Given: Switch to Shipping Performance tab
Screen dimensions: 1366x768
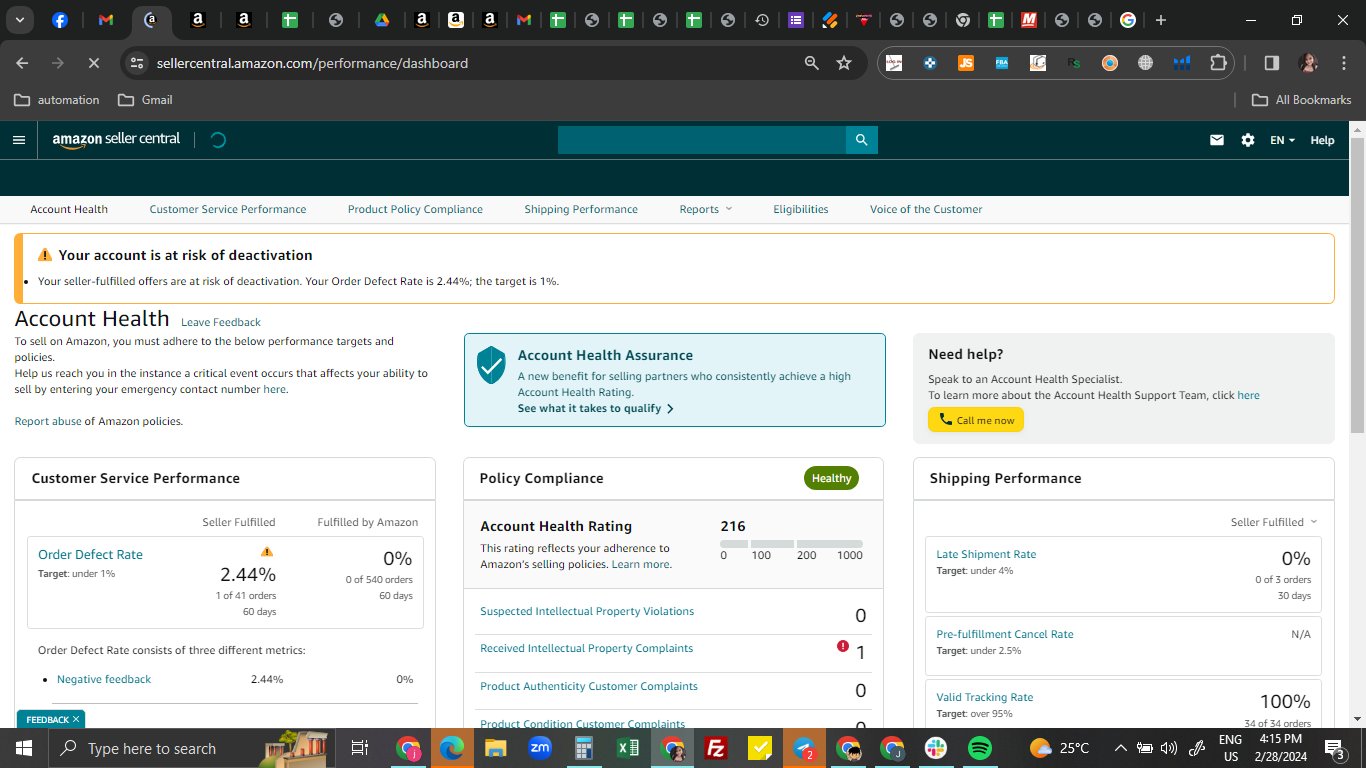Looking at the screenshot, I should (581, 209).
